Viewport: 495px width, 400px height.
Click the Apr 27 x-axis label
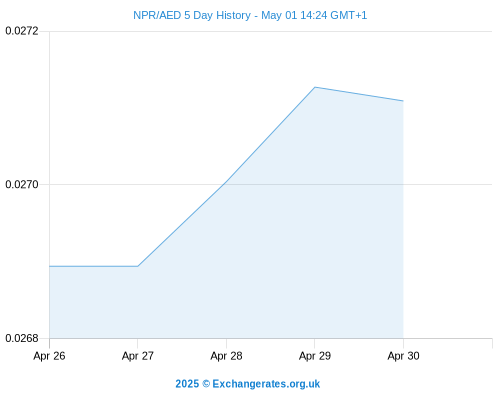pos(138,356)
